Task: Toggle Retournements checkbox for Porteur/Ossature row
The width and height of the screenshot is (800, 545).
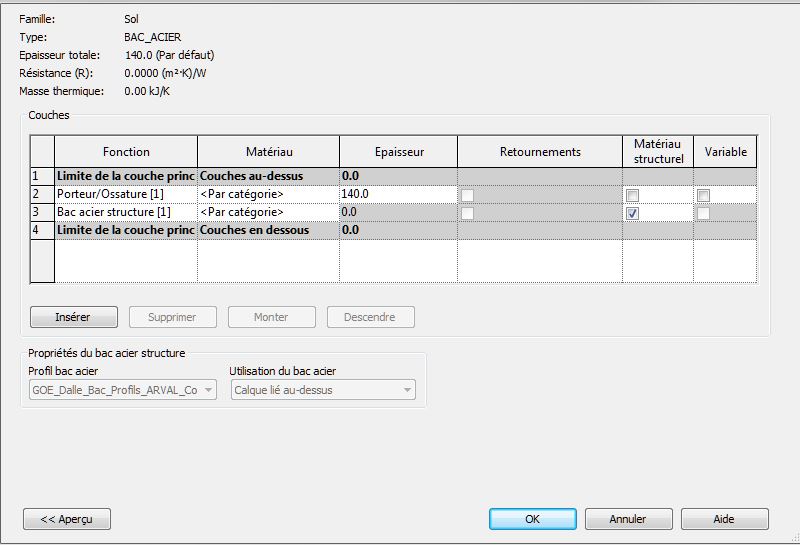Action: click(467, 195)
